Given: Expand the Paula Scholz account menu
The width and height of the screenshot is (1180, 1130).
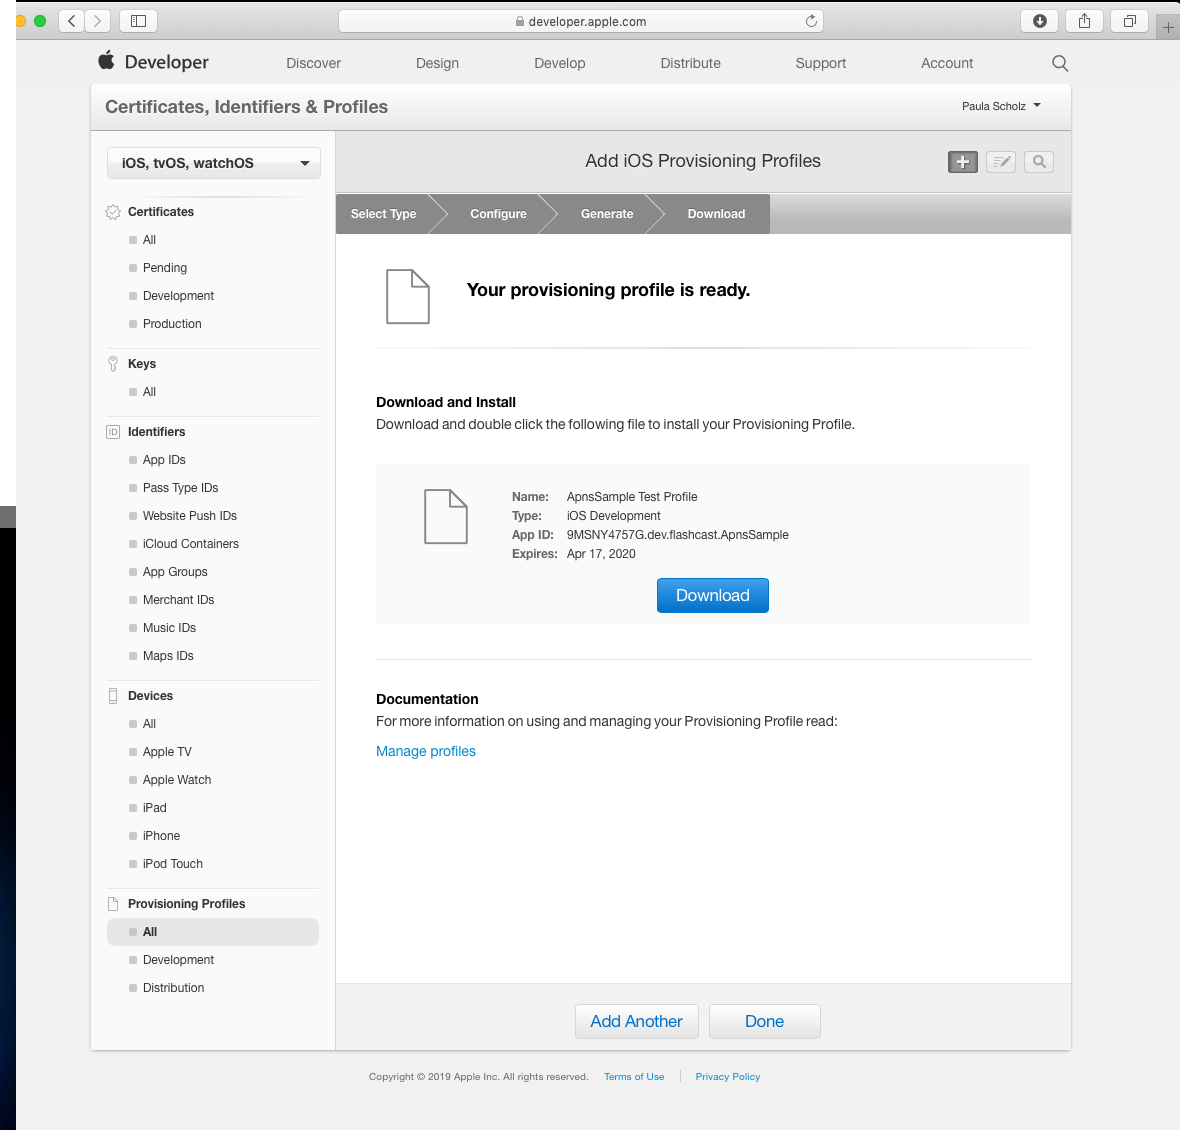Looking at the screenshot, I should coord(1001,106).
